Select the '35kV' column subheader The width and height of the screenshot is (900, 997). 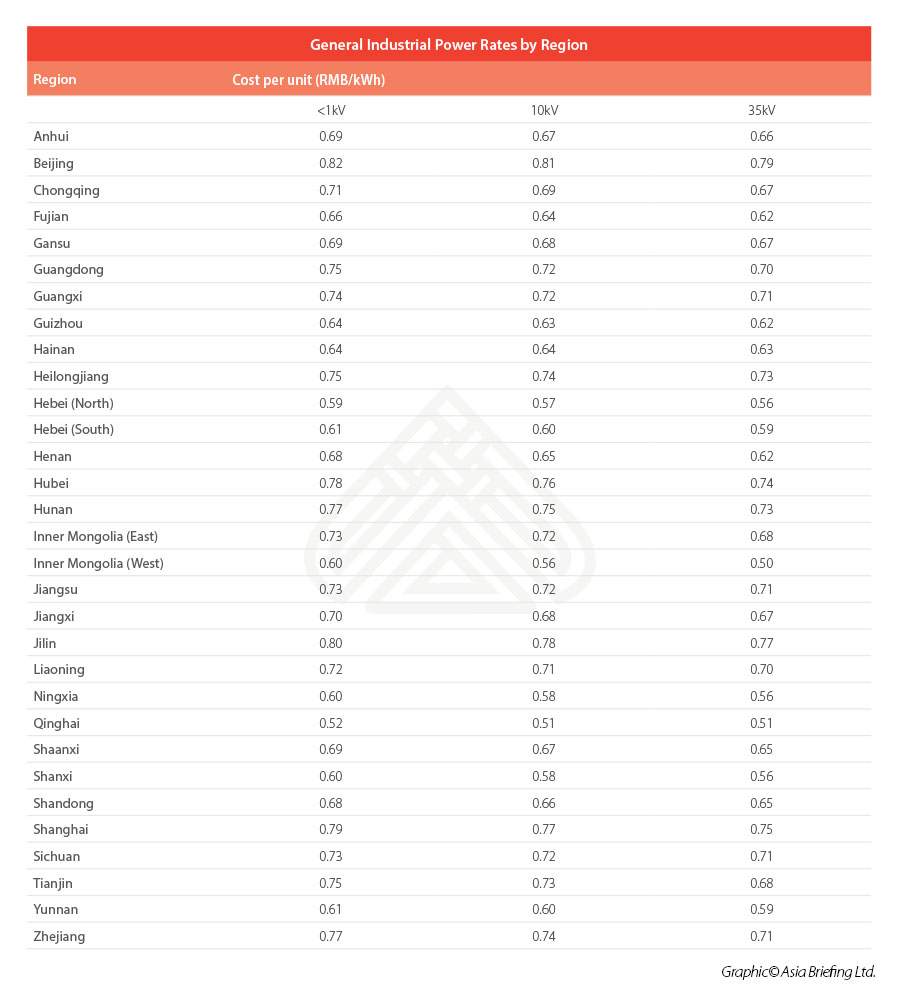(x=762, y=110)
